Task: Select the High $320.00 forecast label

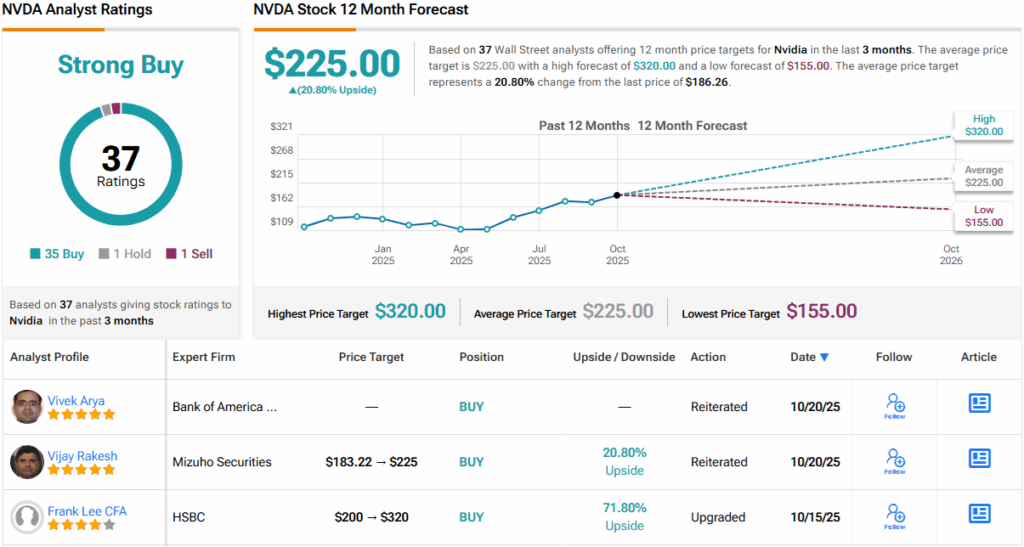Action: pos(982,125)
